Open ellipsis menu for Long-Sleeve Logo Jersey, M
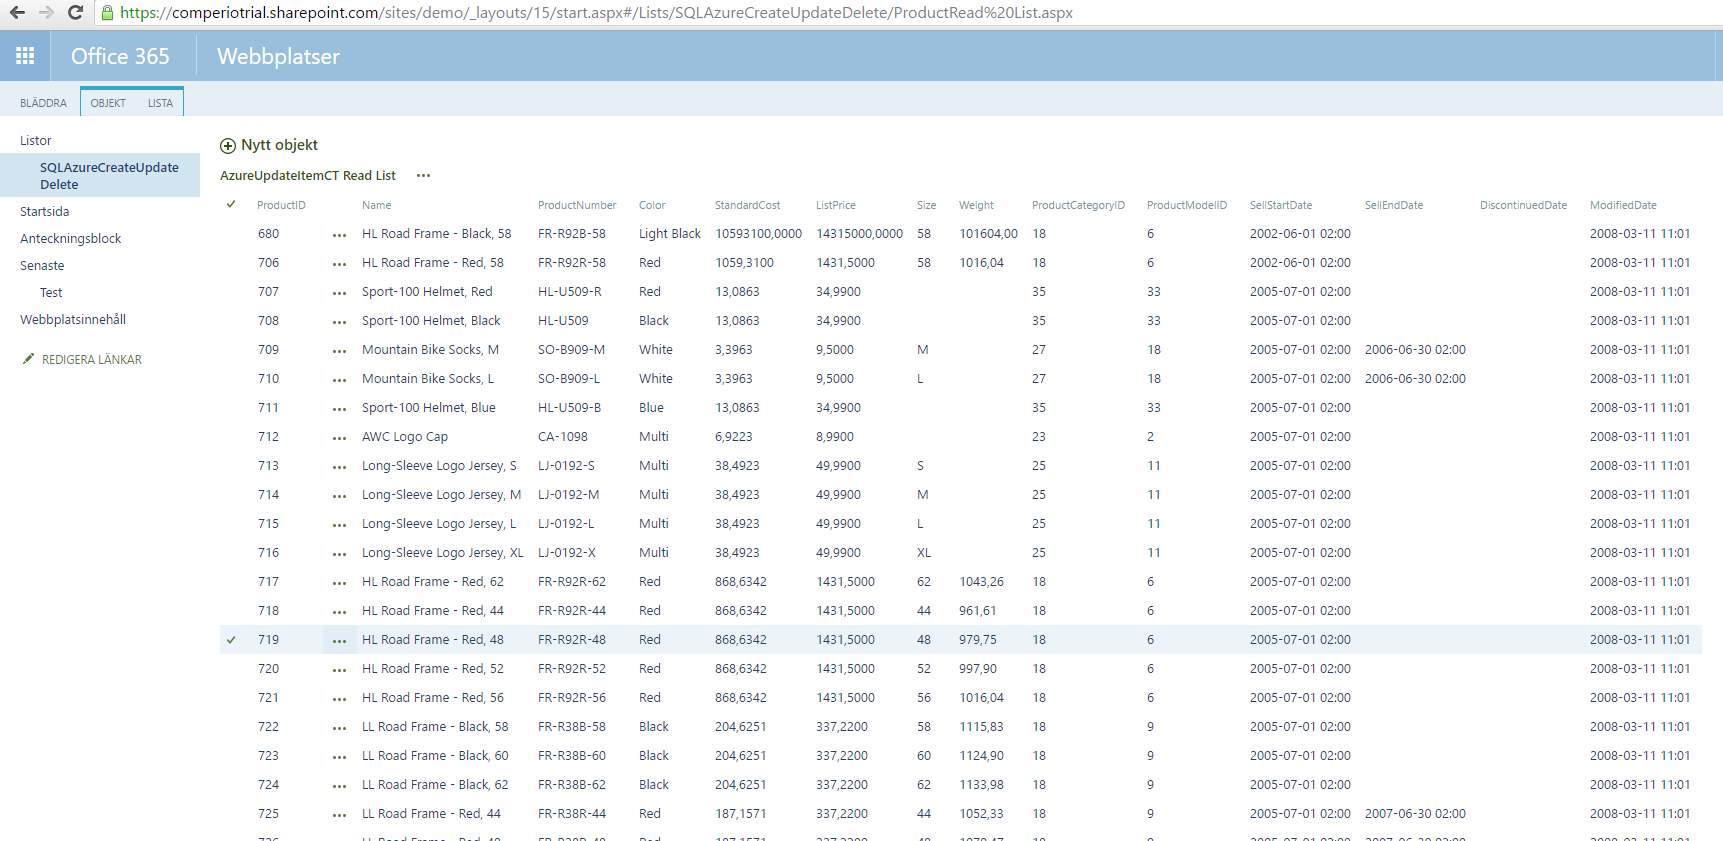The width and height of the screenshot is (1723, 841). [x=339, y=496]
